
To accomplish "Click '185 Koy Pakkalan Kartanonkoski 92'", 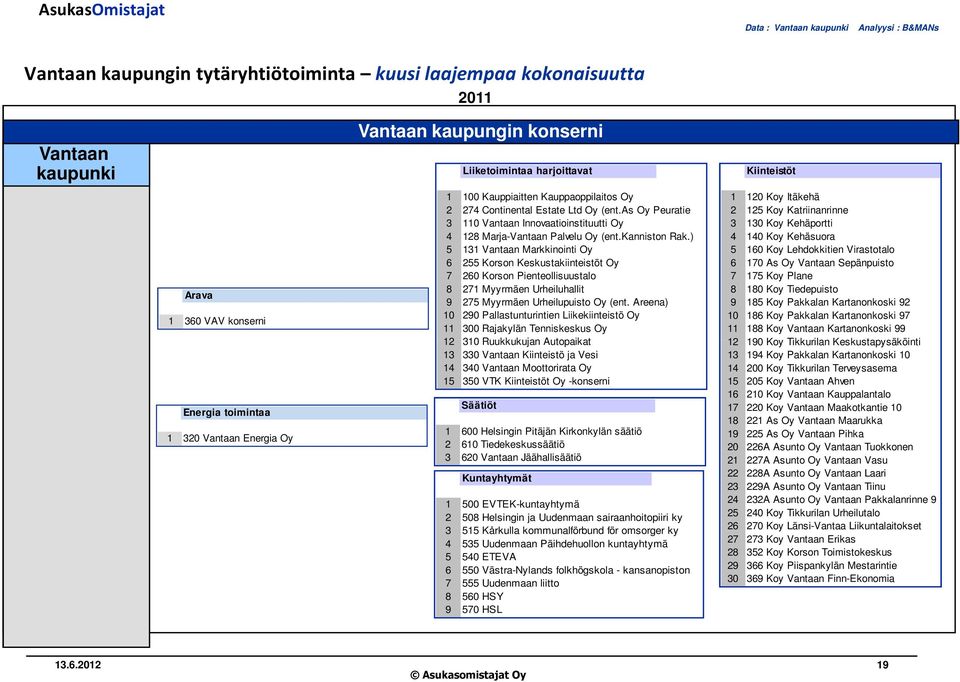I will [828, 302].
